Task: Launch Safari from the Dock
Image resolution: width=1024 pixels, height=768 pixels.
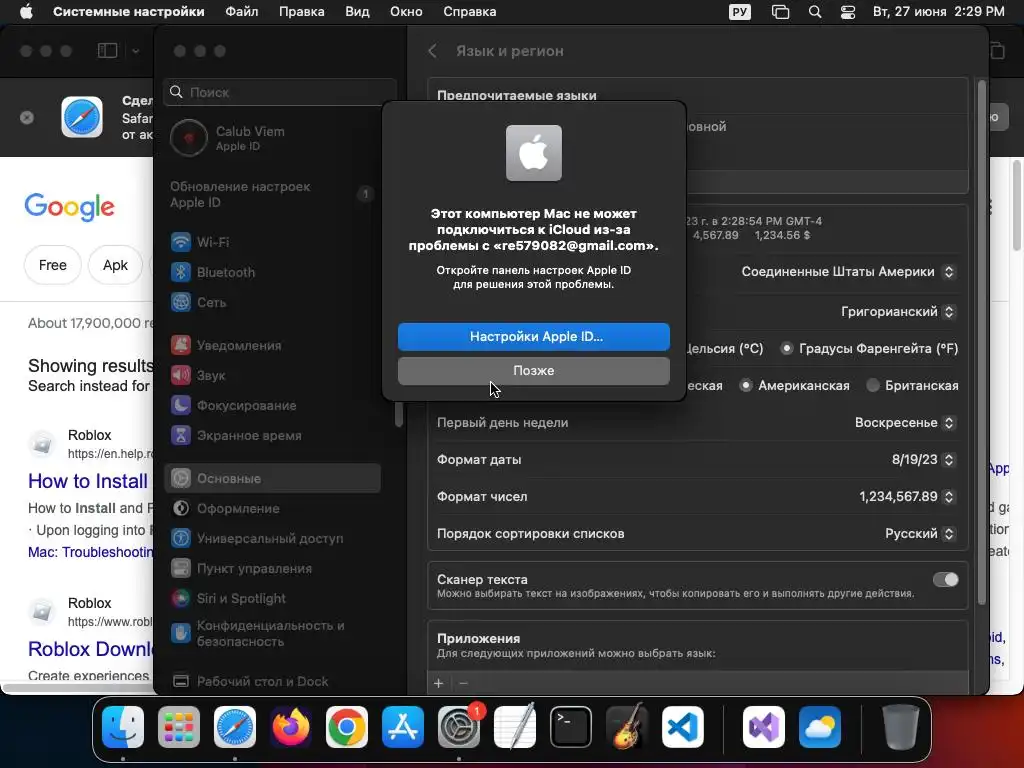Action: click(x=235, y=727)
